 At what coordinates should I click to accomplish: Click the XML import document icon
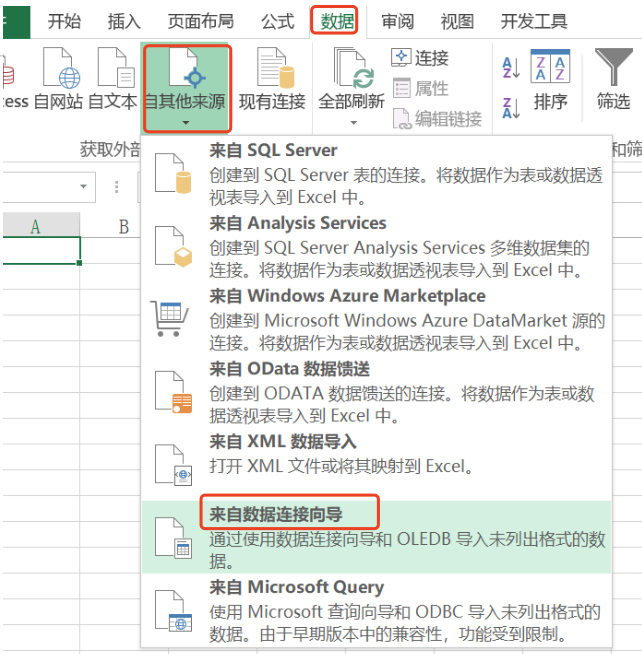173,465
